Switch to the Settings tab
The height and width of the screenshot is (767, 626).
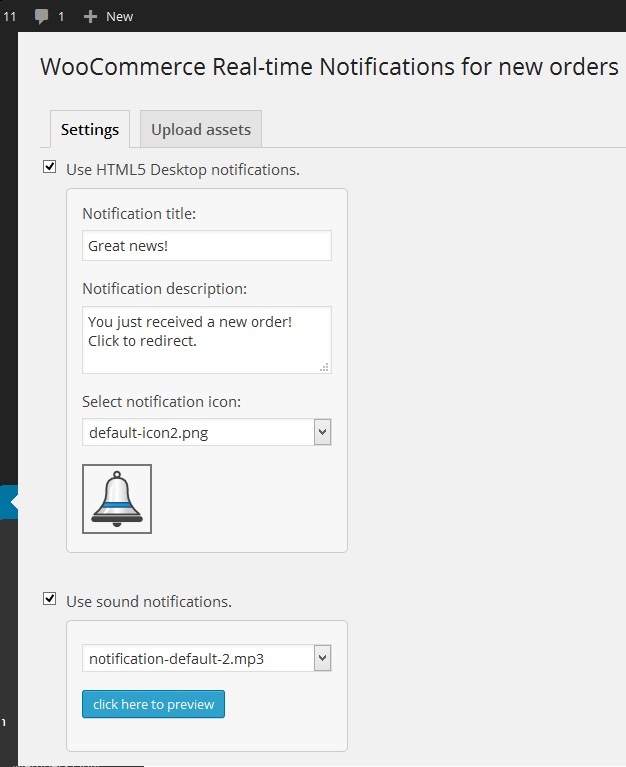tap(90, 129)
